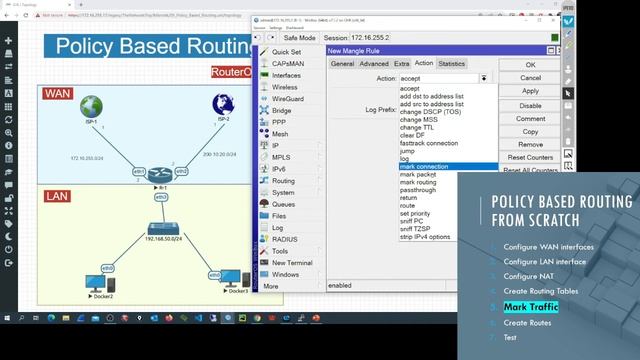Click the R-1 router node in topology
This screenshot has width=640, height=360.
(160, 175)
